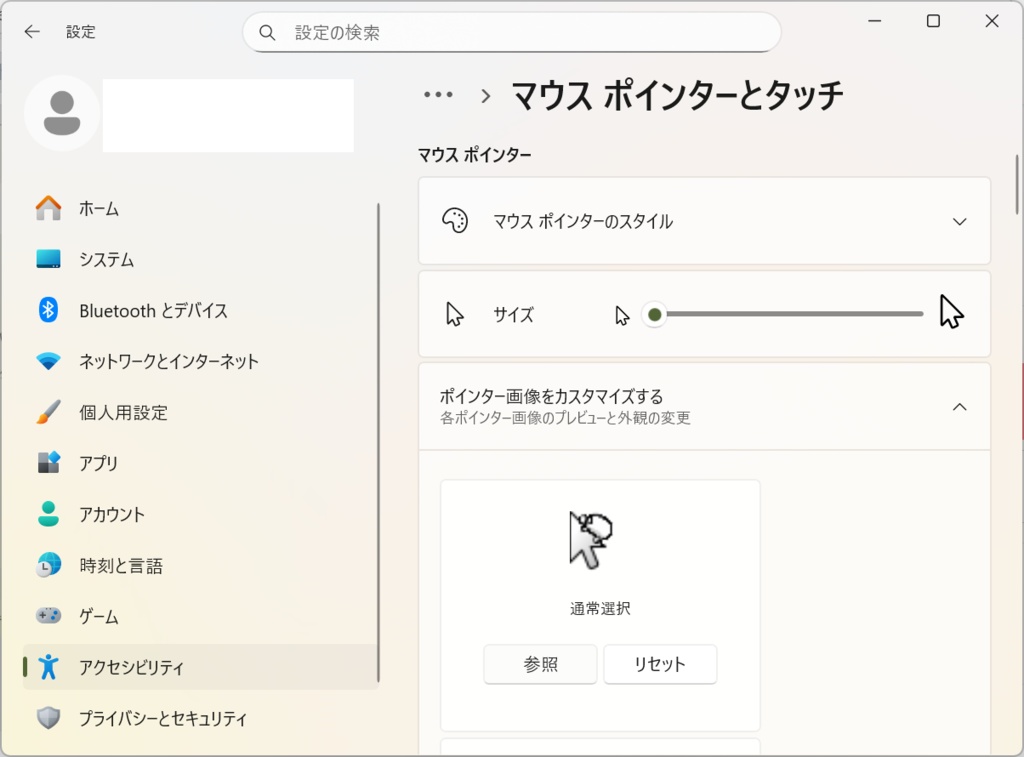Click the 参照 button under 通常選択
This screenshot has height=757, width=1024.
click(540, 664)
